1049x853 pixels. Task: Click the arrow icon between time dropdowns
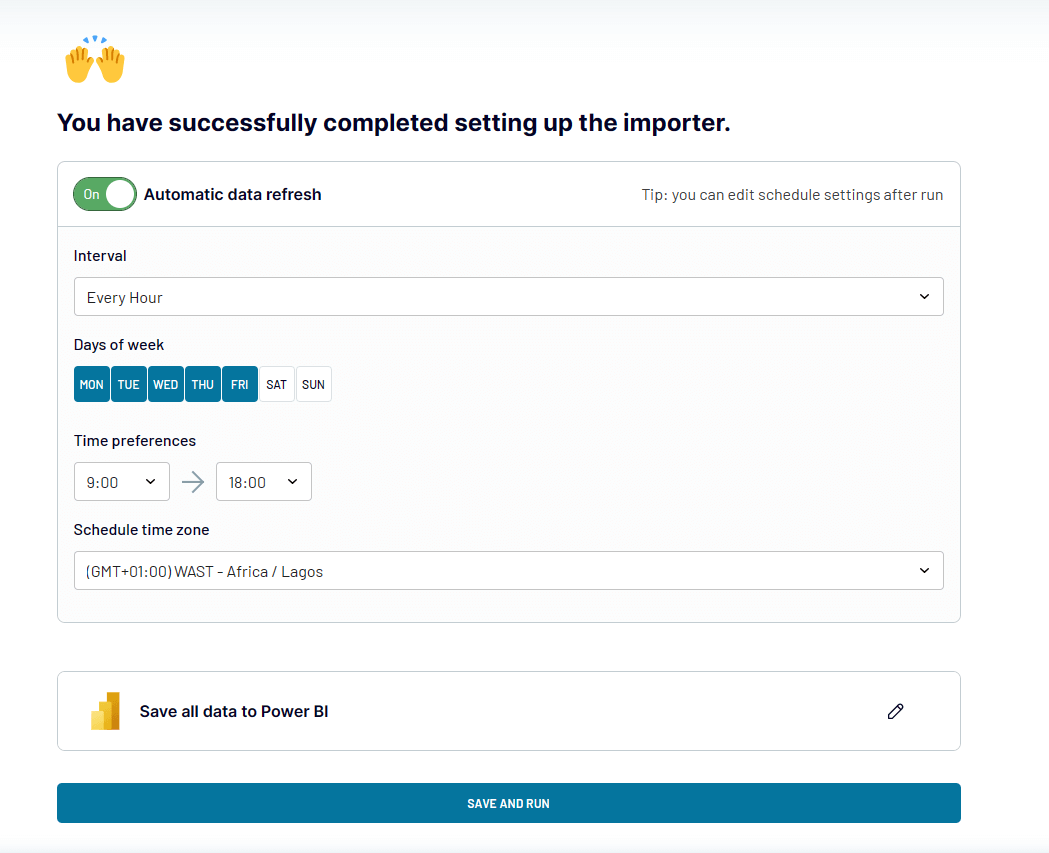(x=193, y=481)
